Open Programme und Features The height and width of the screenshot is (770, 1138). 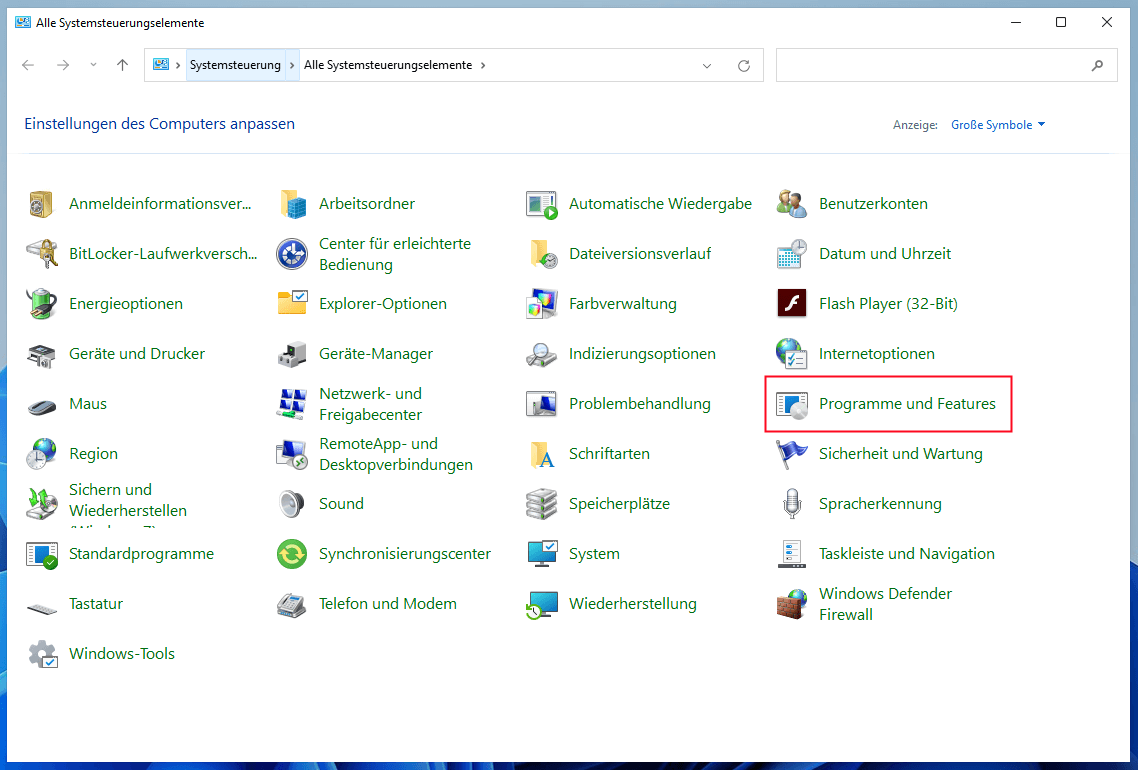tap(907, 404)
